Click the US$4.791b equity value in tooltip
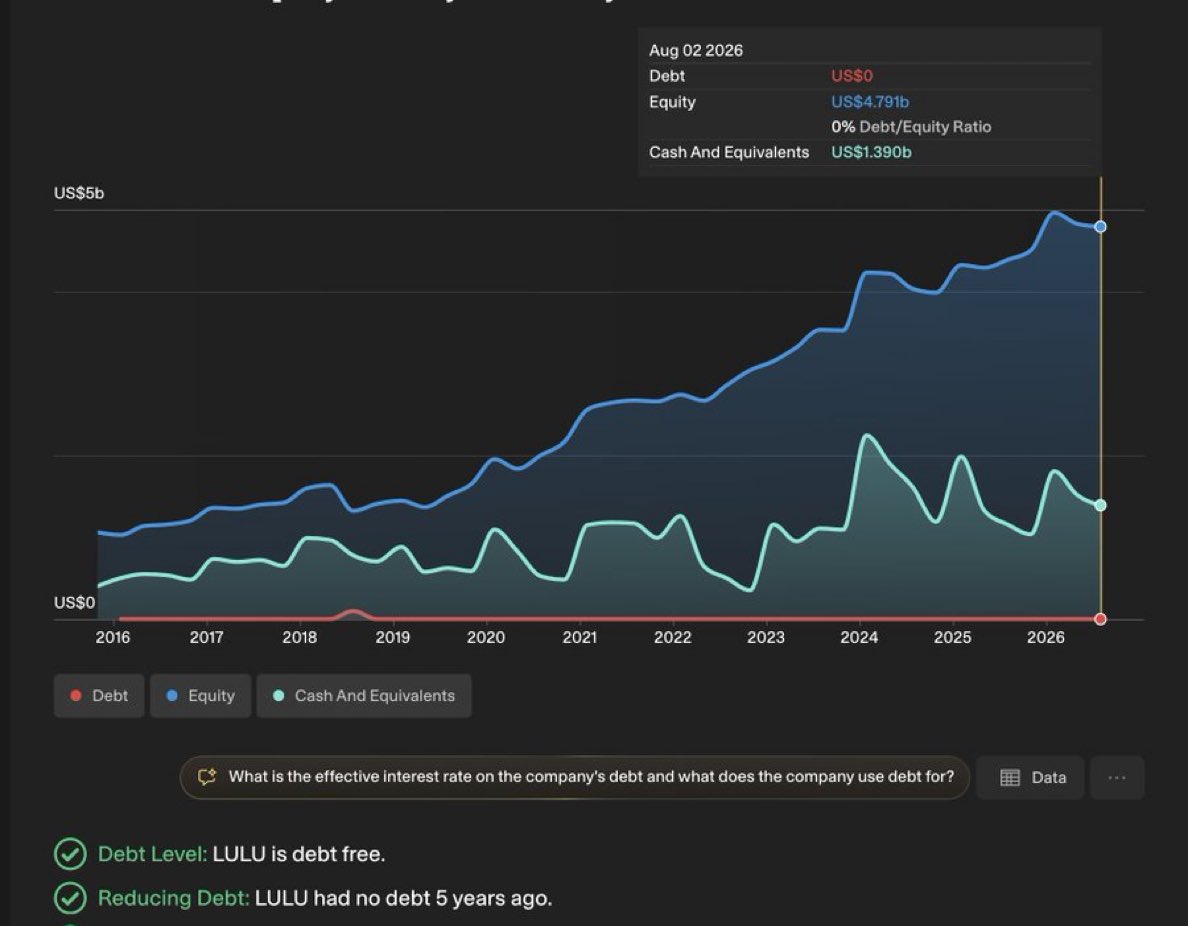Viewport: 1188px width, 926px height. [x=870, y=102]
